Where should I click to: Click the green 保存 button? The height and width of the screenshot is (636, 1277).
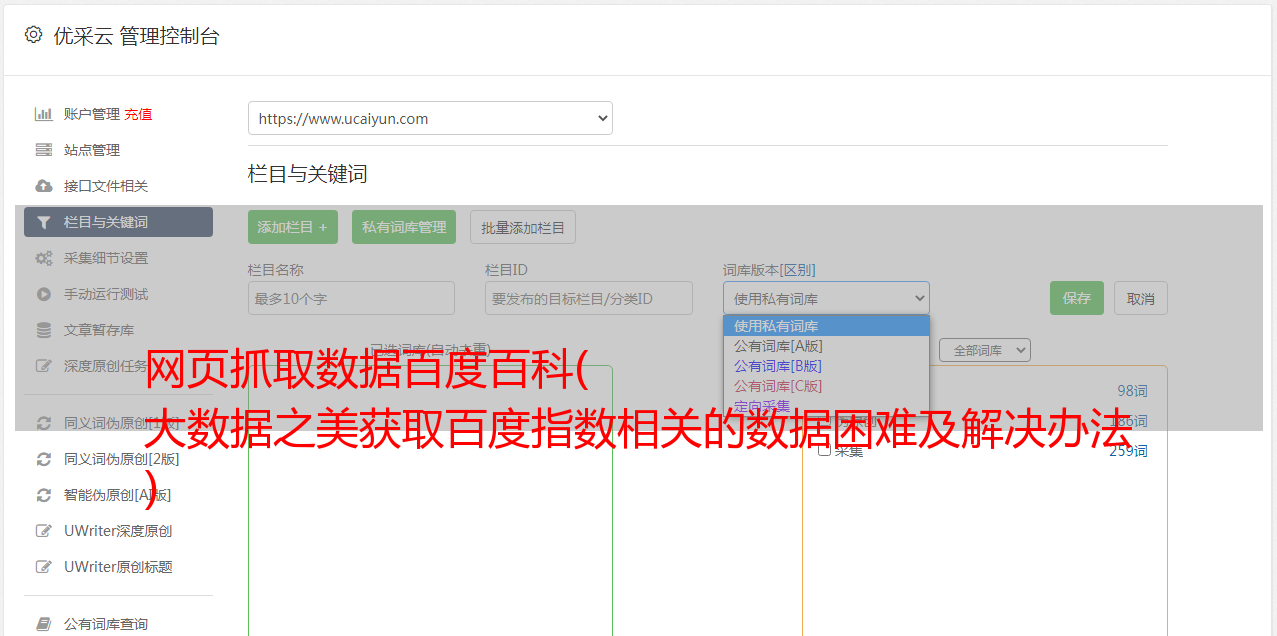[x=1077, y=298]
